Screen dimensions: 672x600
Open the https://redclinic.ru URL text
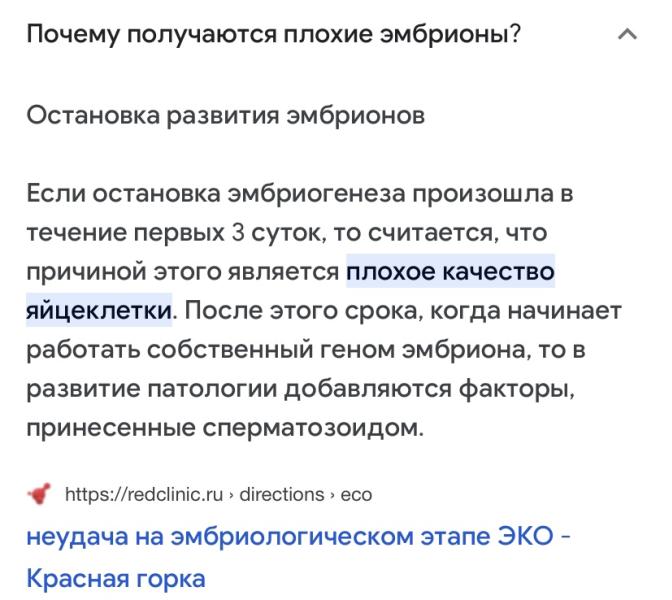click(x=144, y=495)
